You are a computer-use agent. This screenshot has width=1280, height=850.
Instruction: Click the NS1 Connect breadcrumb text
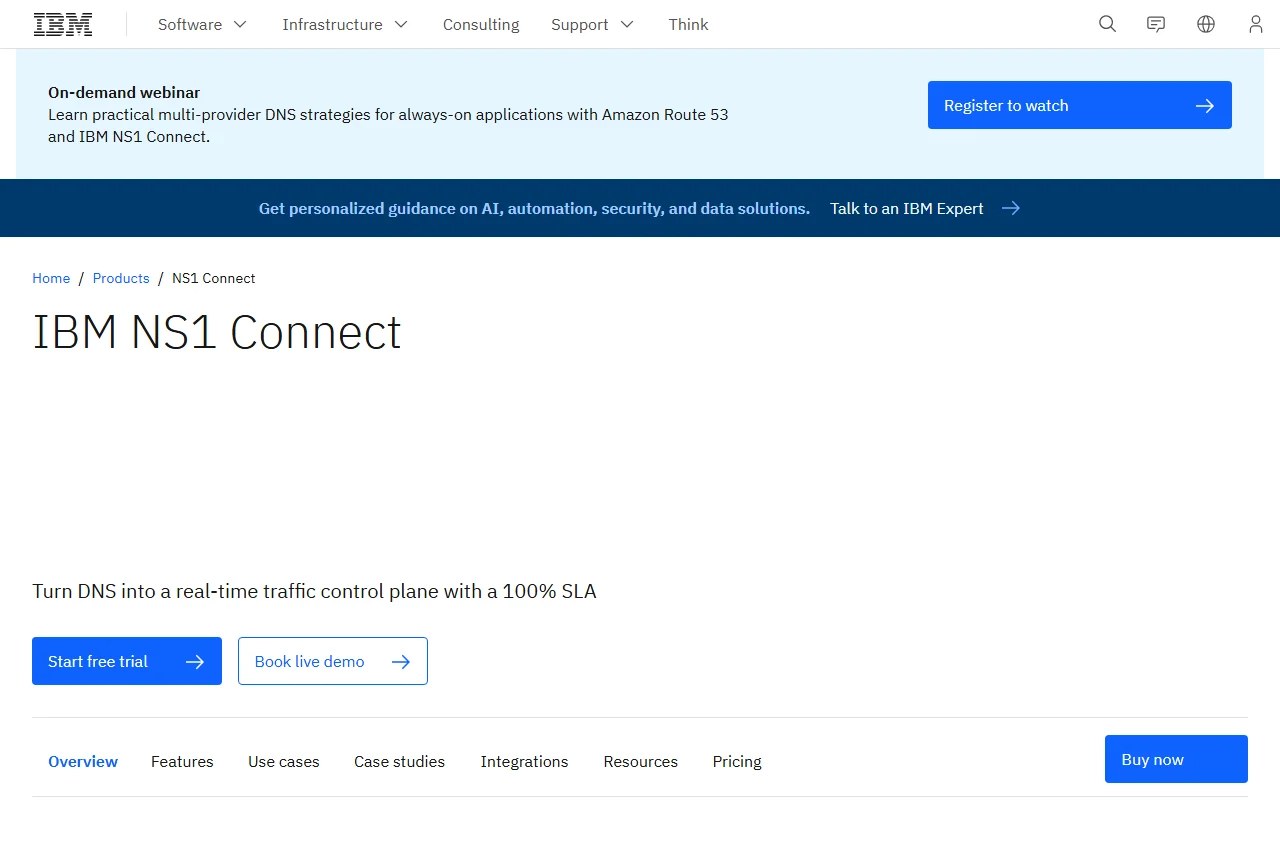pos(214,278)
